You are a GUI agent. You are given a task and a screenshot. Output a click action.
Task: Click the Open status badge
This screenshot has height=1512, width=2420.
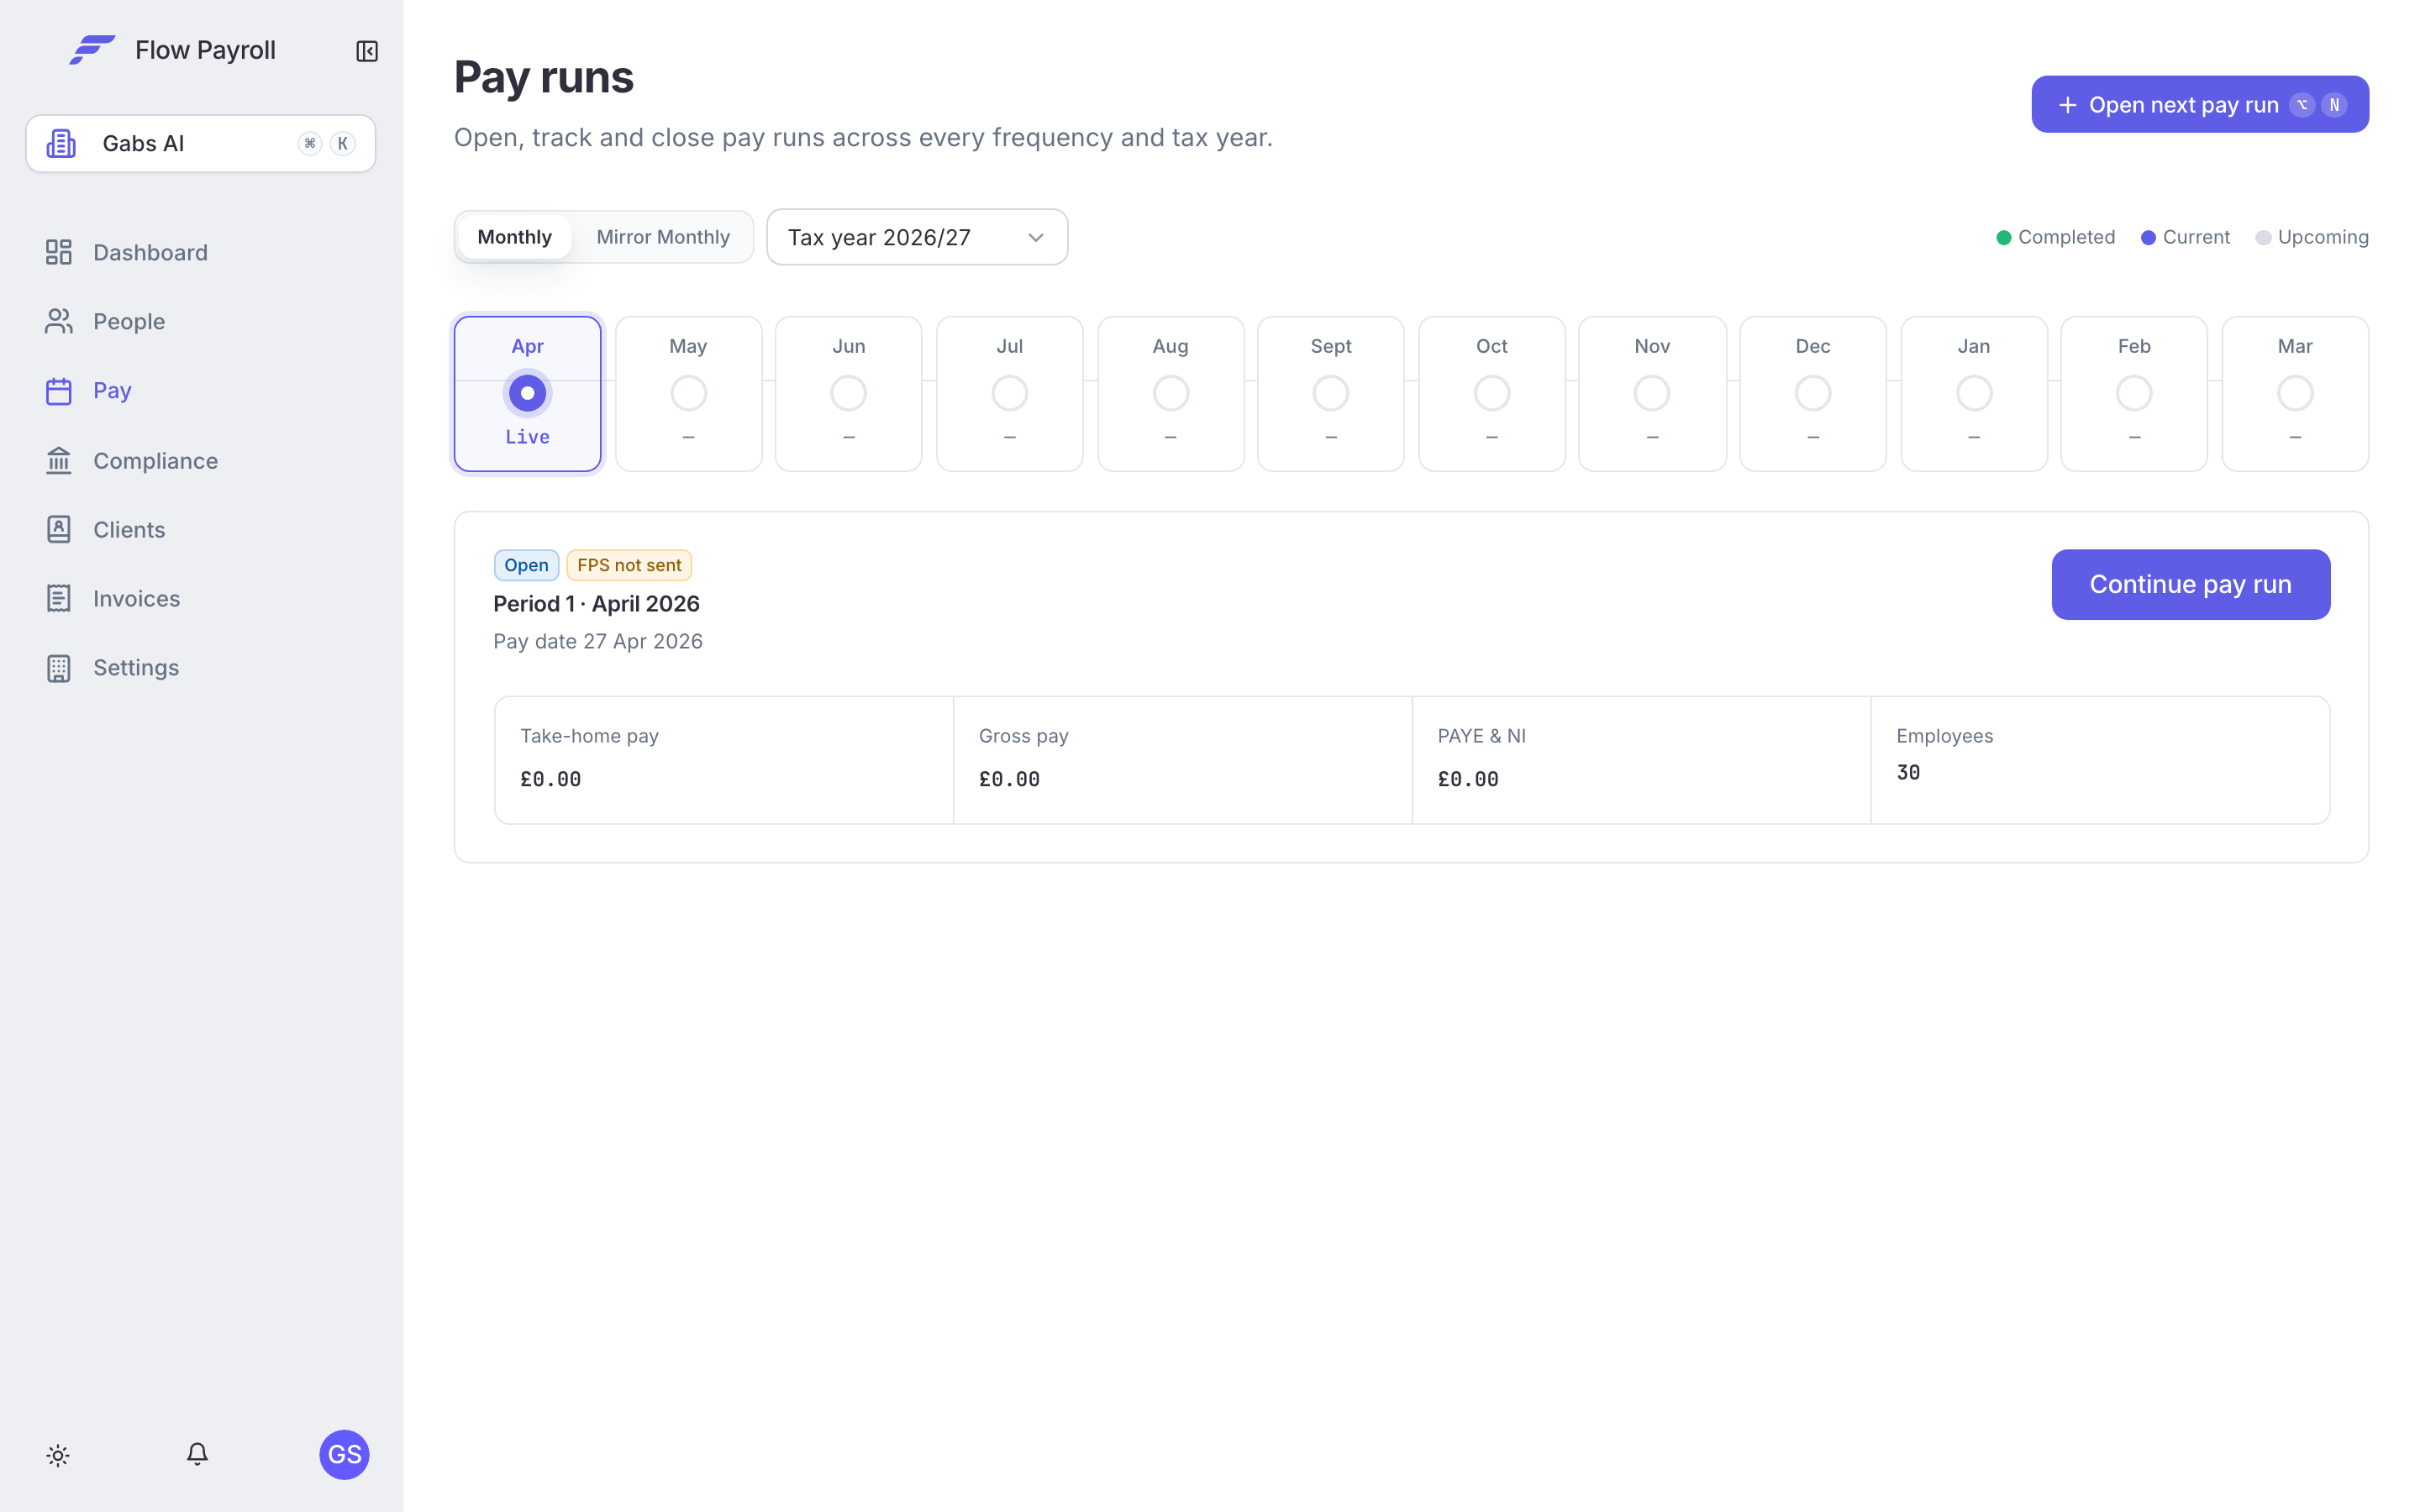(526, 565)
